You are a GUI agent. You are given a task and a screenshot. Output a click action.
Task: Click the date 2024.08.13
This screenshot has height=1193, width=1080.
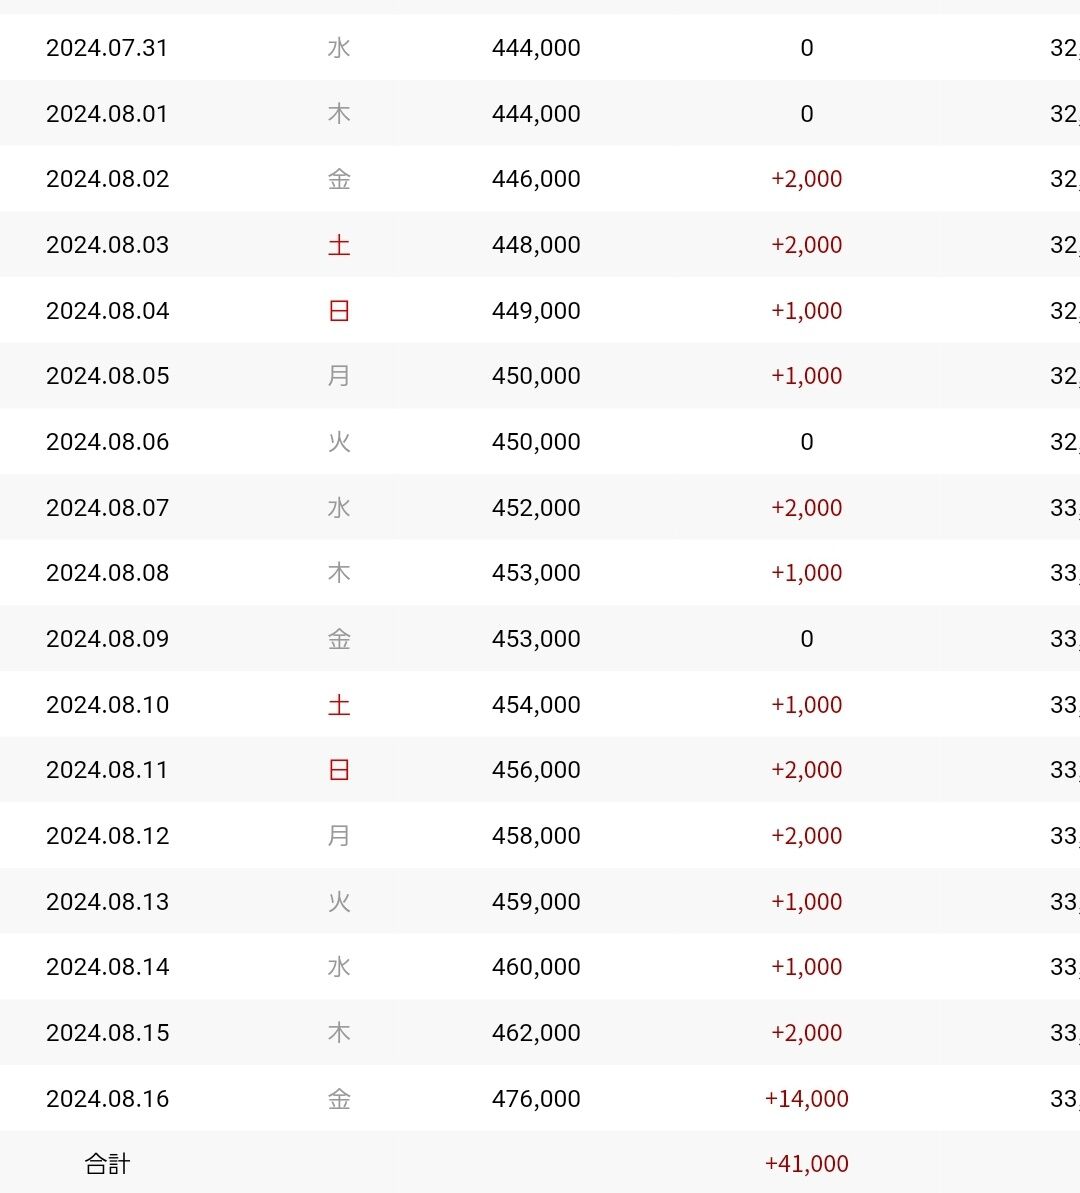click(x=108, y=902)
